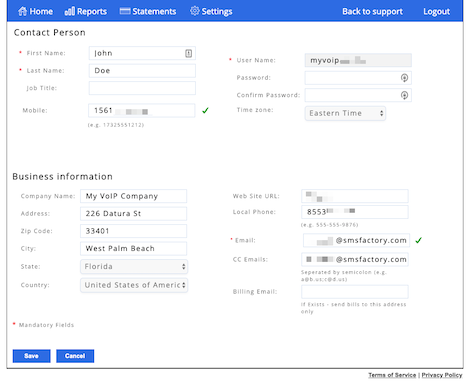Click the Home house icon
Image resolution: width=470 pixels, height=382 pixels.
22,11
